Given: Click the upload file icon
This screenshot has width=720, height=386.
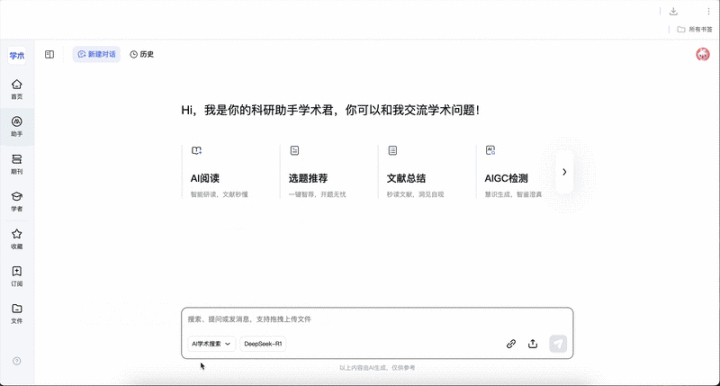Looking at the screenshot, I should tap(533, 344).
